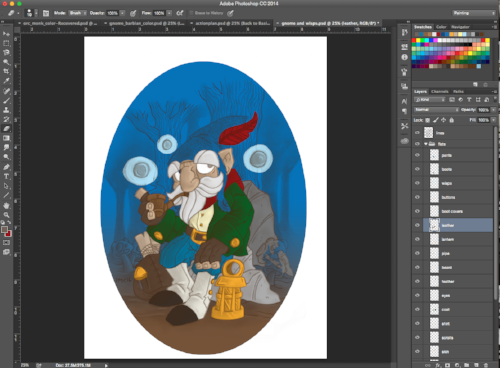Select the Hand tool
500x368 pixels.
(x=6, y=205)
